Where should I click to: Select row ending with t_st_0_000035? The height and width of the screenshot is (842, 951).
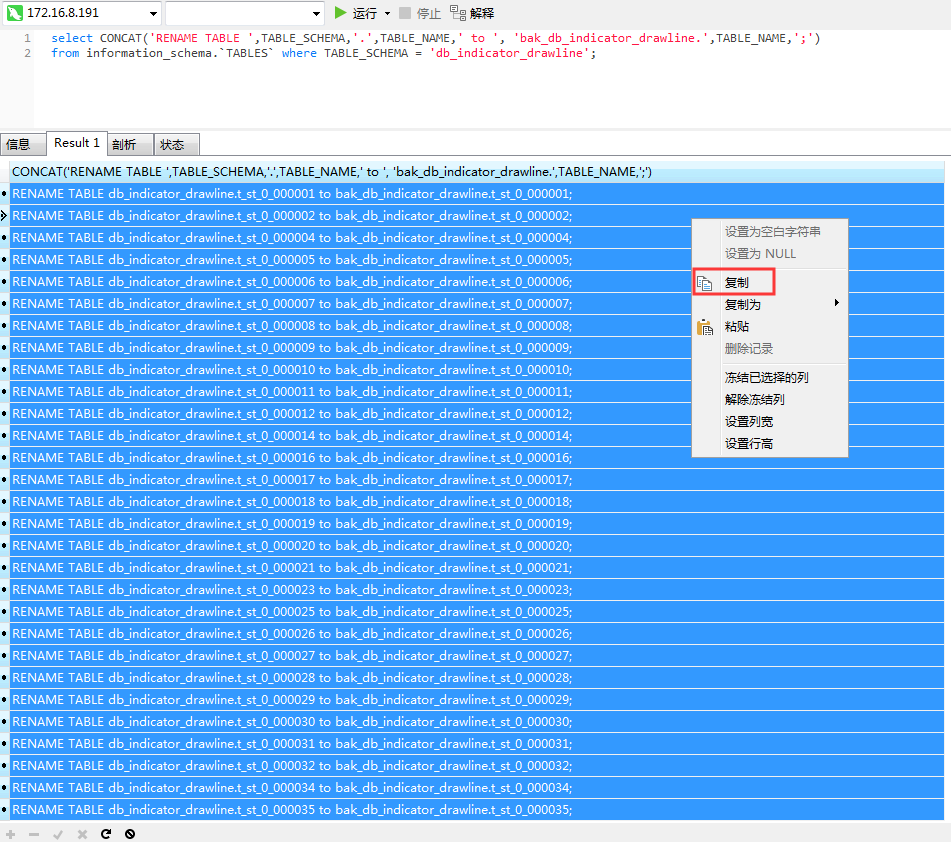pos(477,810)
